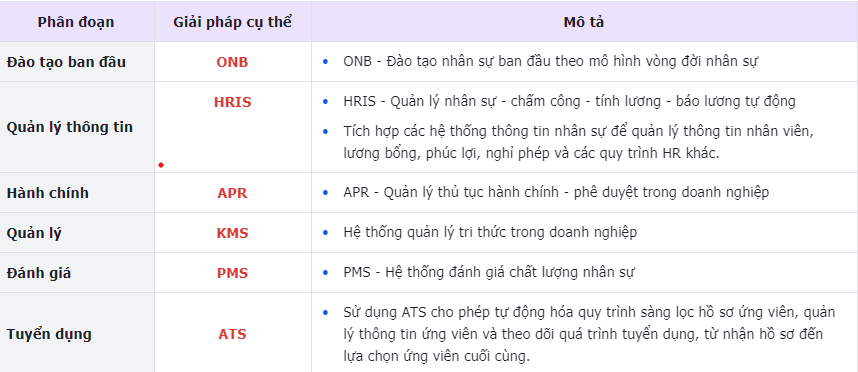Click the HRIS line 'chấm công - tính lương'
Image resolution: width=858 pixels, height=372 pixels.
coord(570,101)
